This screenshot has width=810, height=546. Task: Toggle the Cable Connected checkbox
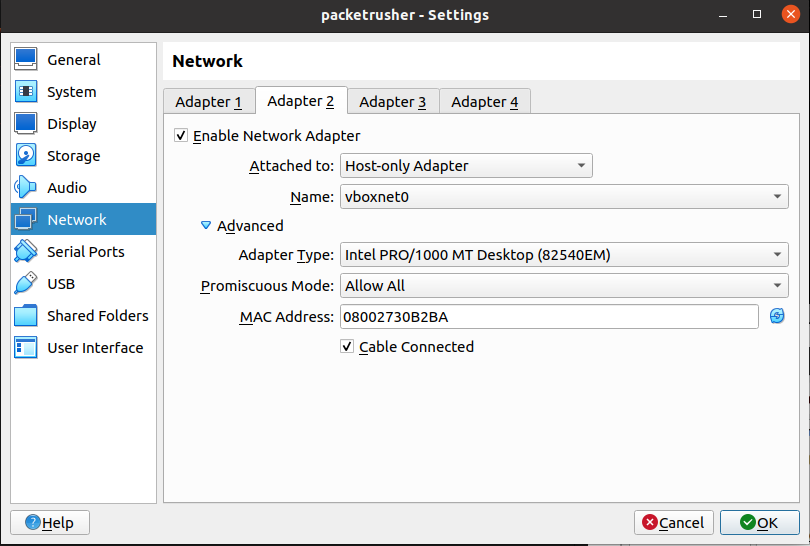pos(347,347)
